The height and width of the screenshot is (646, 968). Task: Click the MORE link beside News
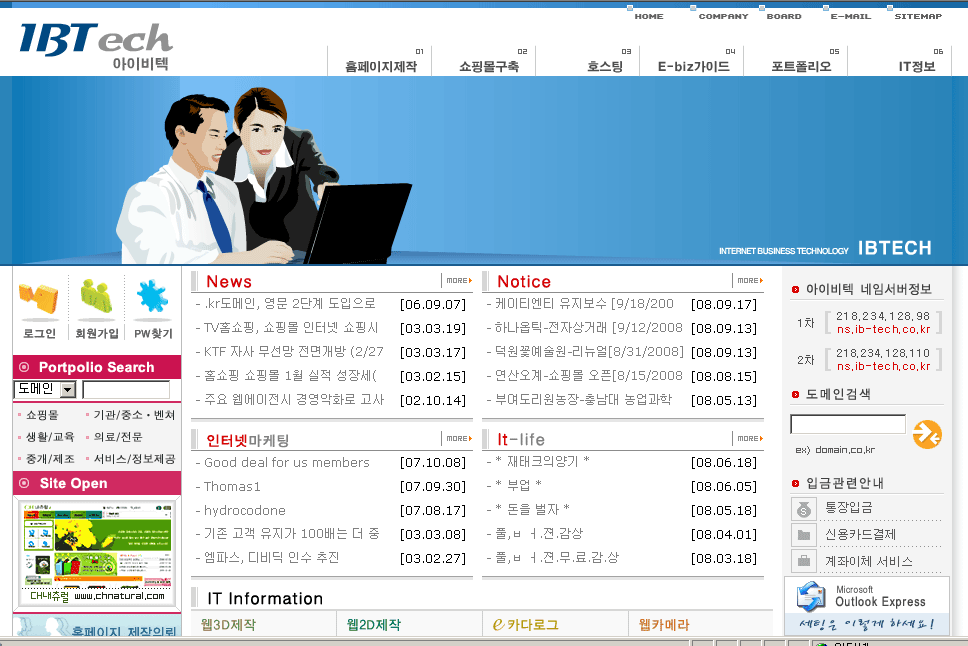pyautogui.click(x=459, y=280)
